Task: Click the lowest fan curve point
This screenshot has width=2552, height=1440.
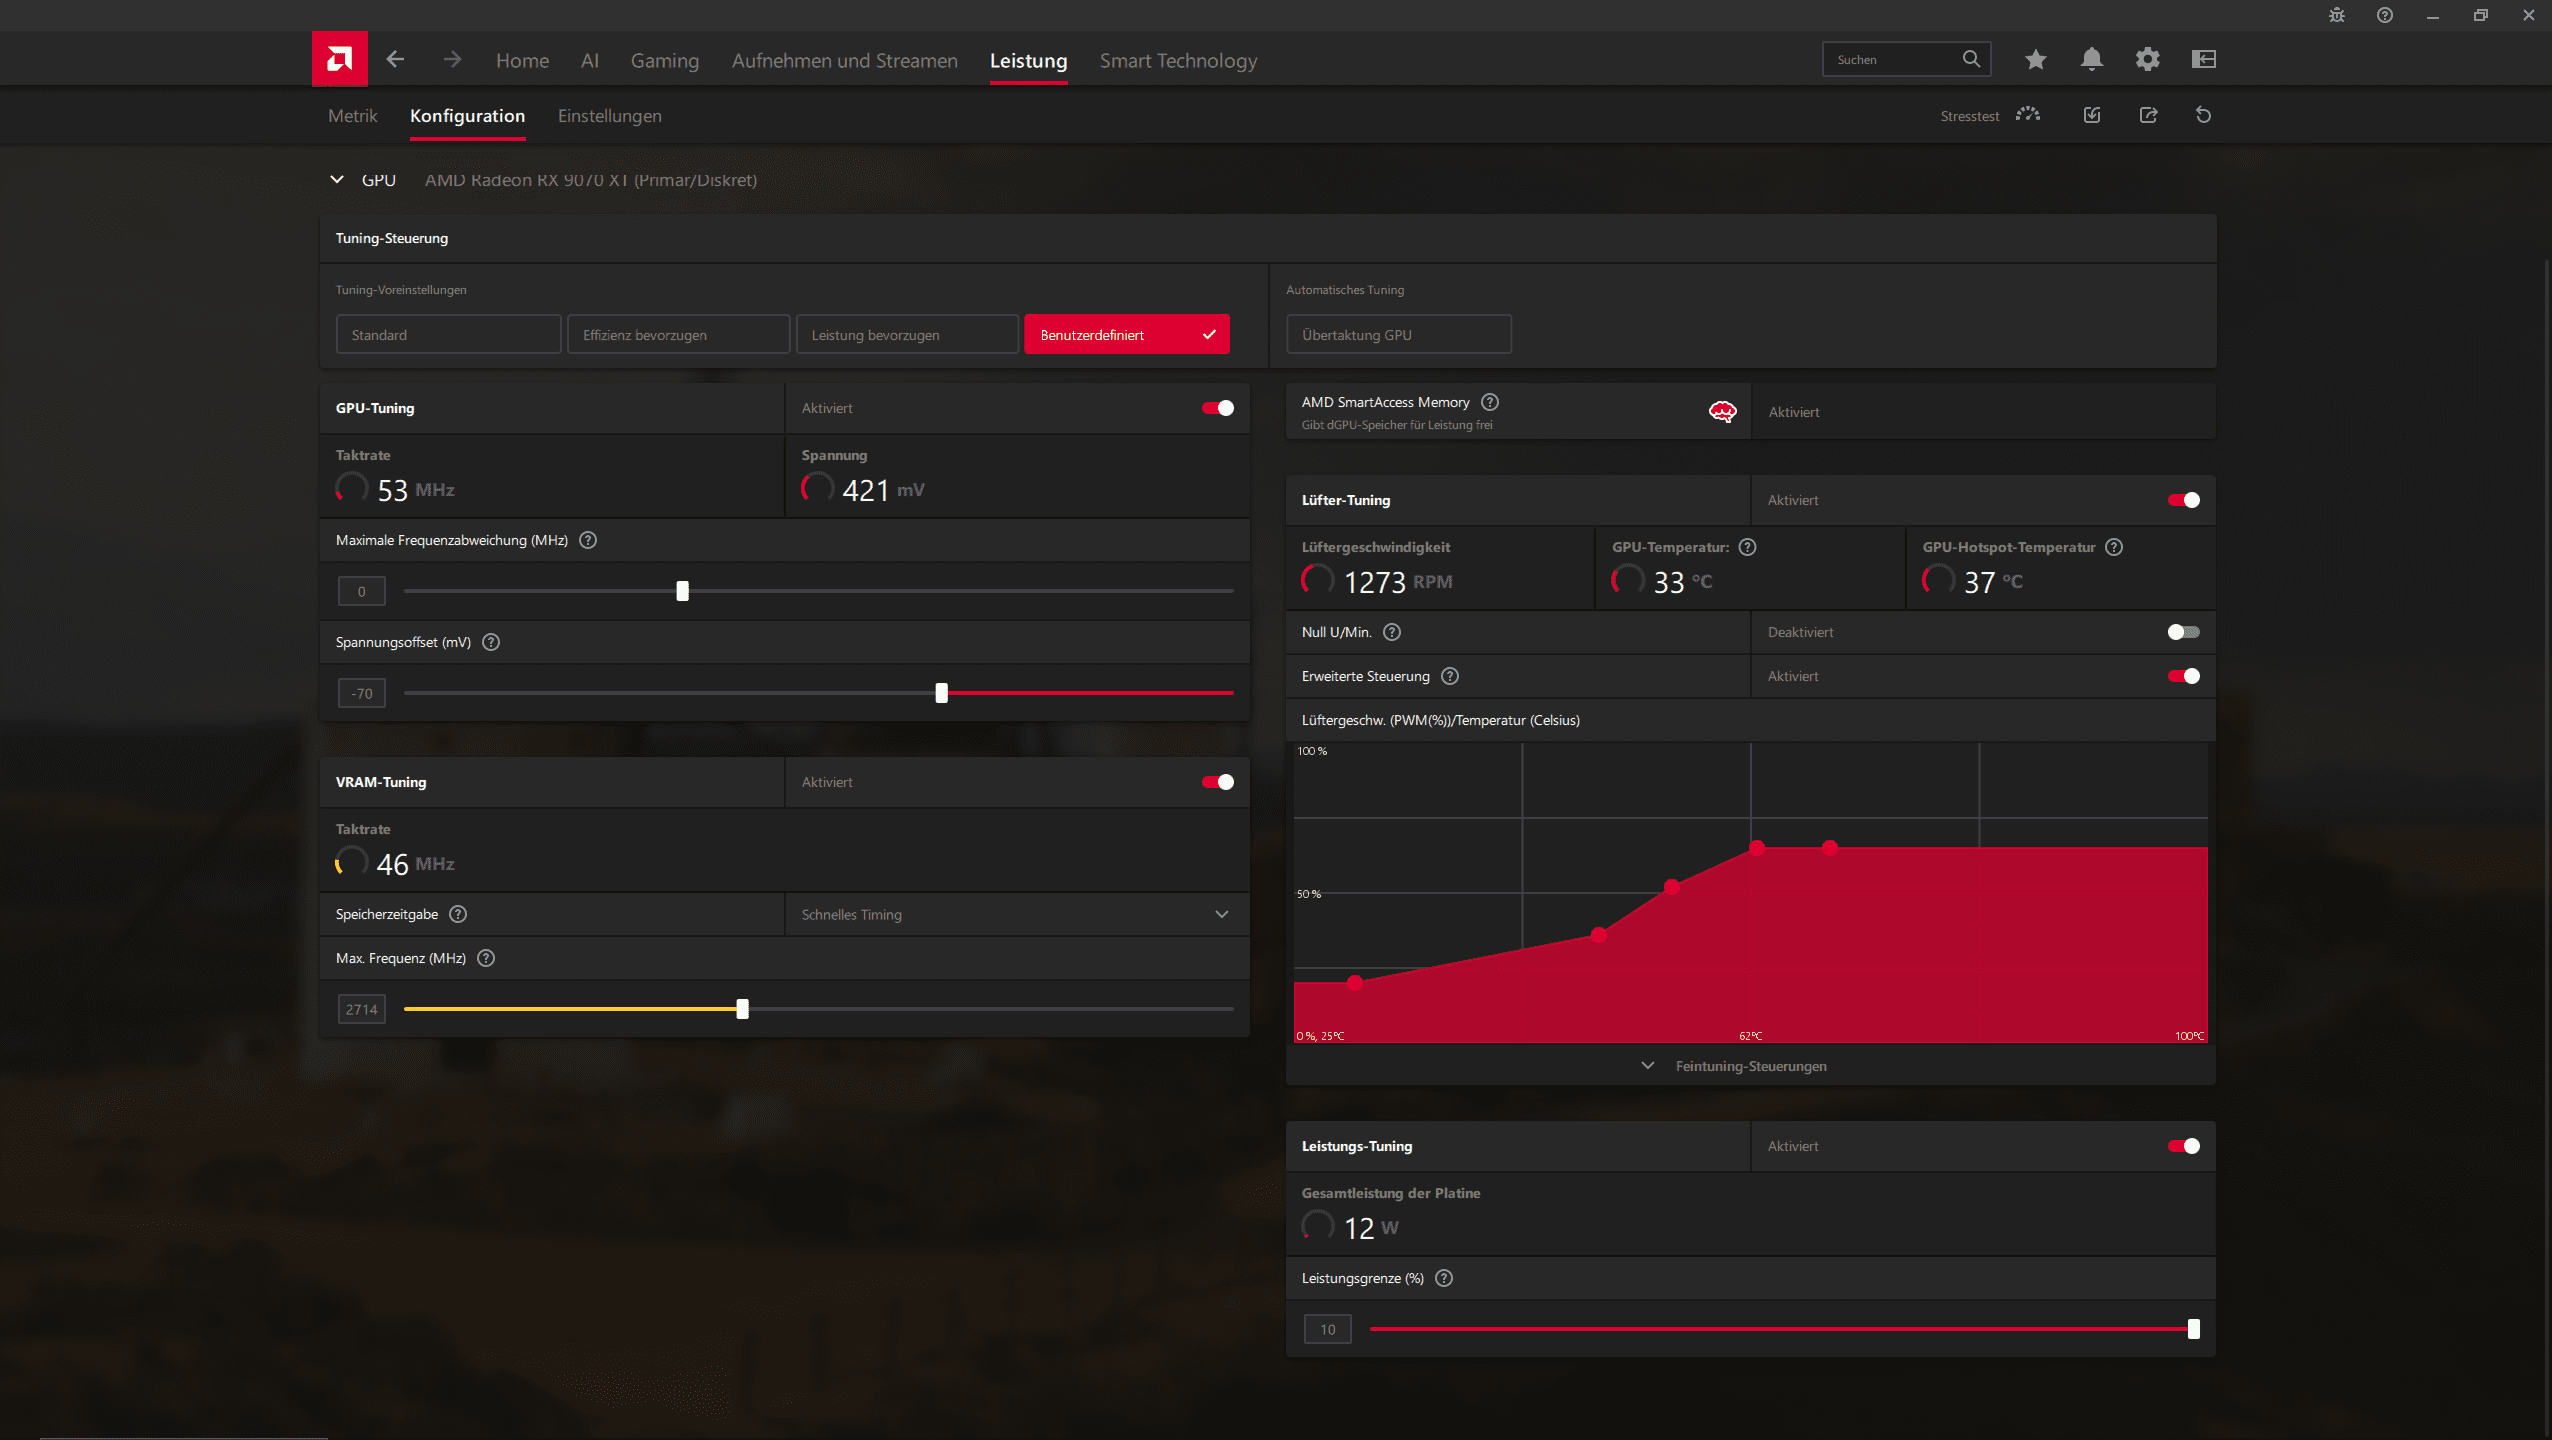Action: click(x=1355, y=983)
